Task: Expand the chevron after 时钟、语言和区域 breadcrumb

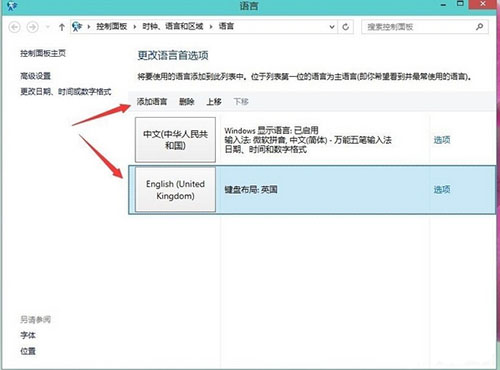Action: [211, 27]
